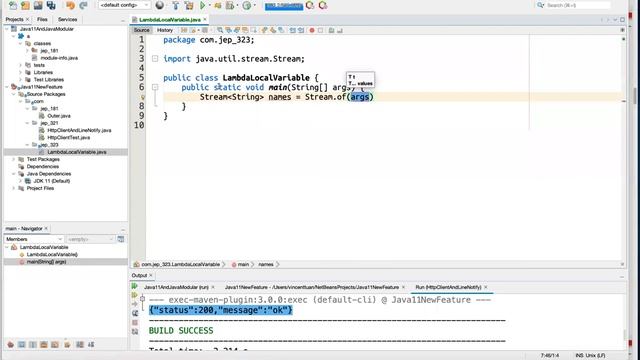The image size is (640, 360).
Task: Open Java11AndJavaModular (run) output tab
Action: click(176, 287)
